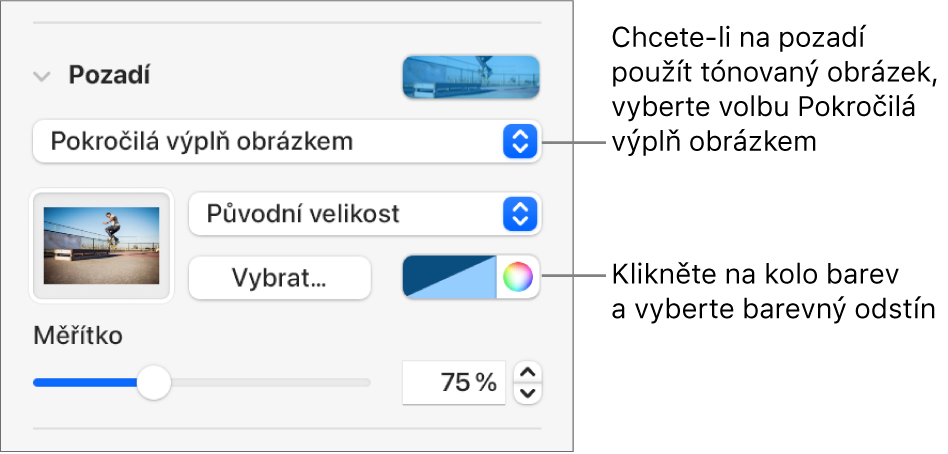This screenshot has height=454, width=948.
Task: Decrease scale with the down stepper arrow
Action: point(529,392)
